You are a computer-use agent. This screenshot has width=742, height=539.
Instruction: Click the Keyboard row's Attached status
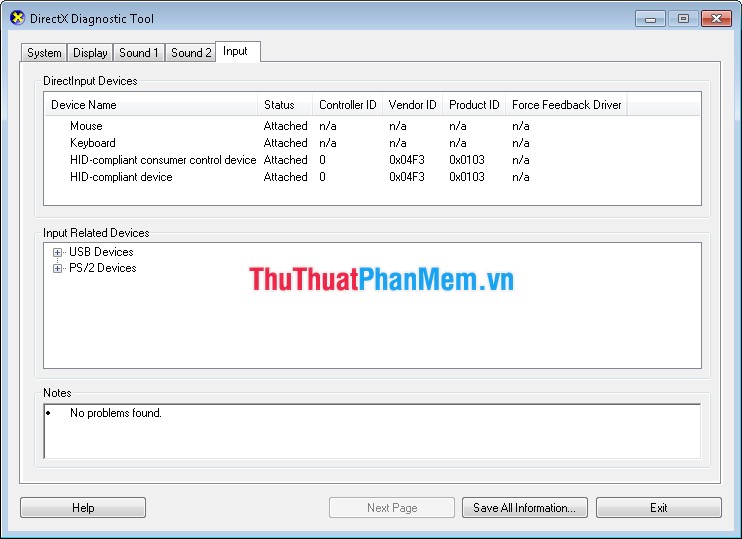click(285, 143)
